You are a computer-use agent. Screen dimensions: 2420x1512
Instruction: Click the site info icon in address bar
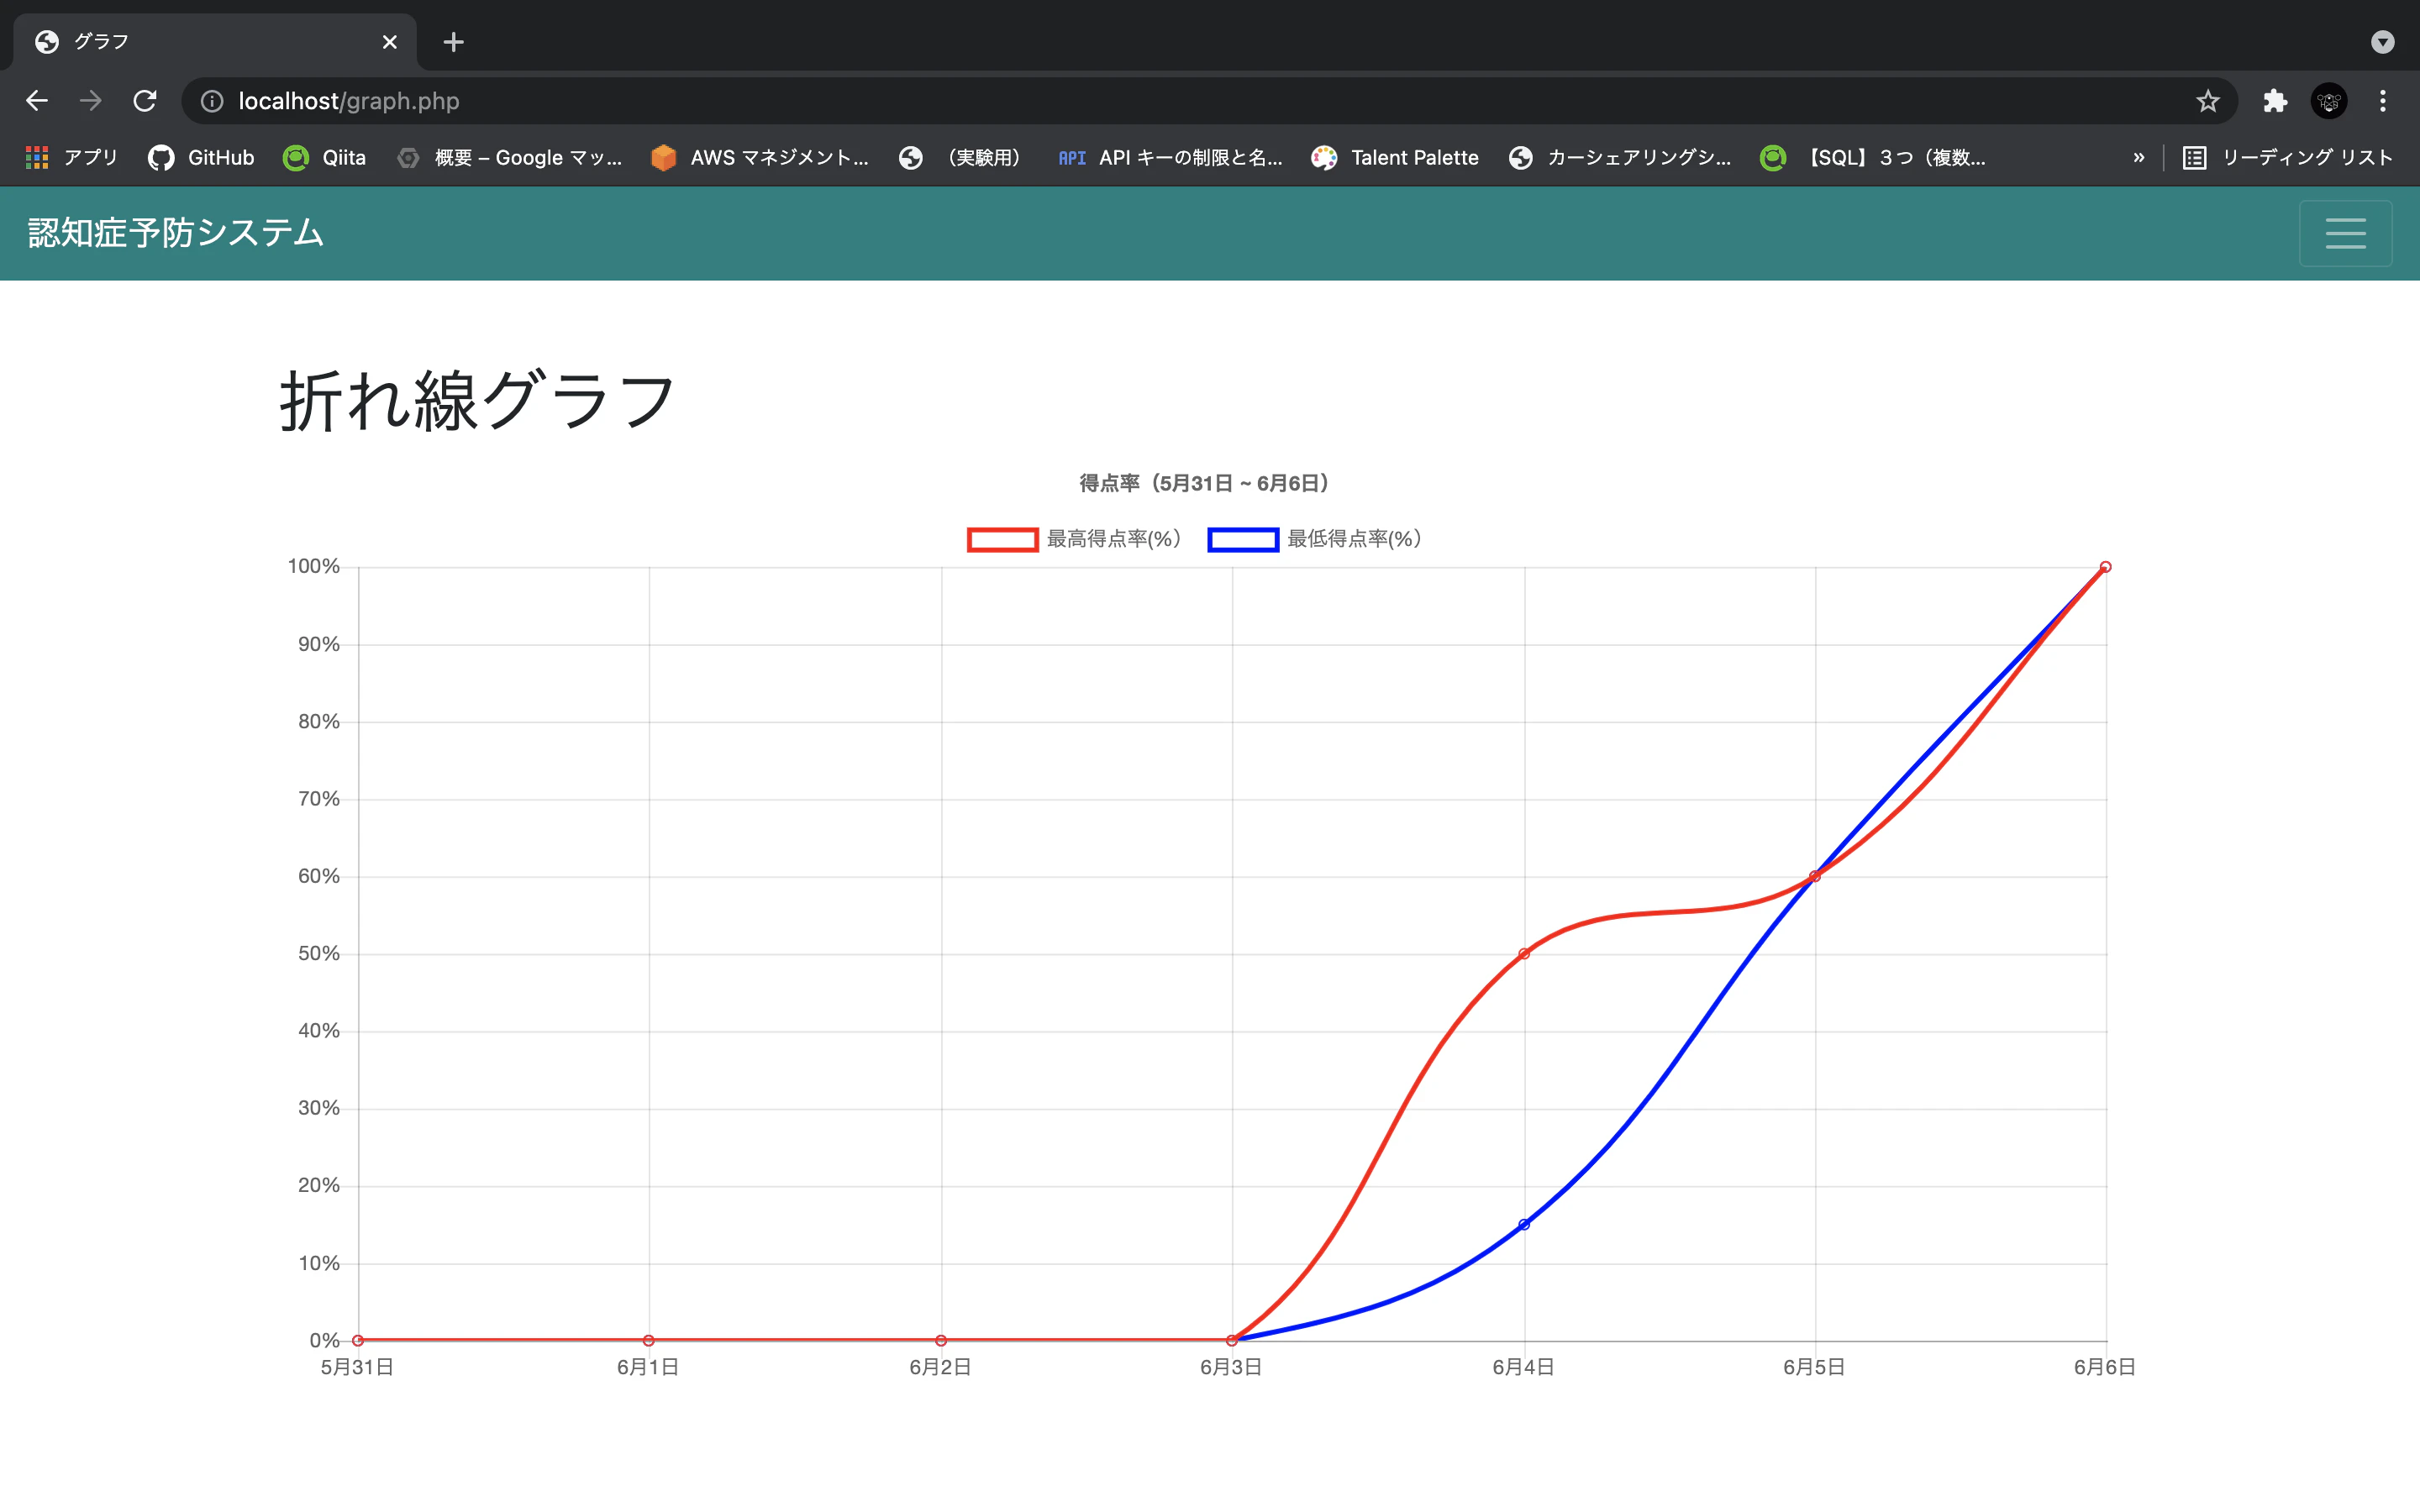pyautogui.click(x=212, y=101)
